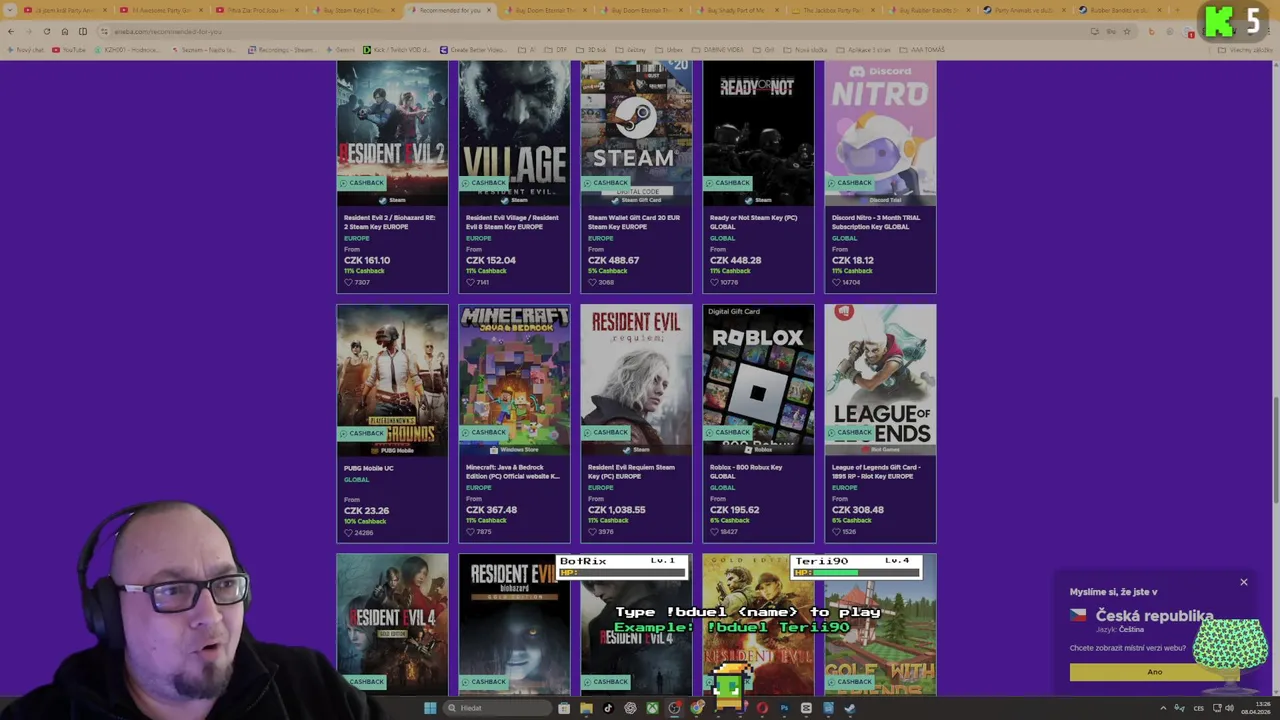
Task: Click price CZK 1,038.55 on Resident Evil Requiem
Action: point(617,510)
